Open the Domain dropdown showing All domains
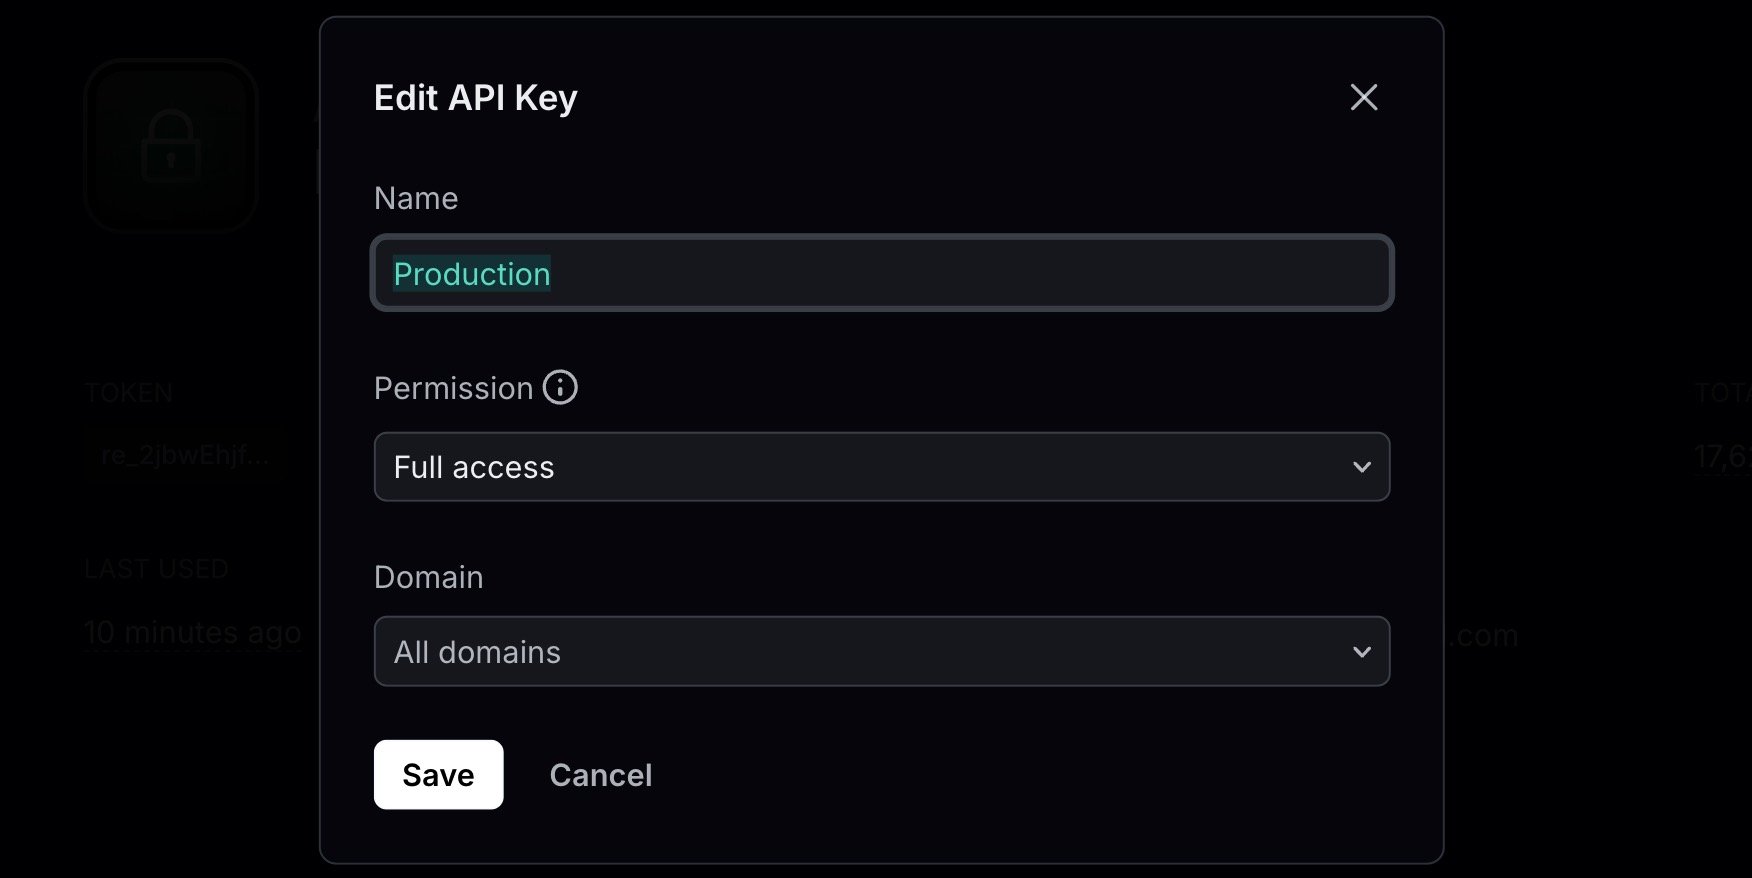Viewport: 1752px width, 878px height. (882, 651)
